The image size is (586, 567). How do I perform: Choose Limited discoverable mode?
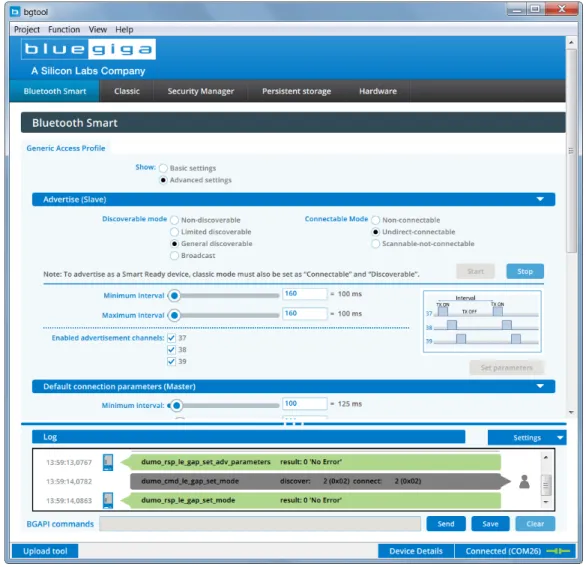point(174,232)
